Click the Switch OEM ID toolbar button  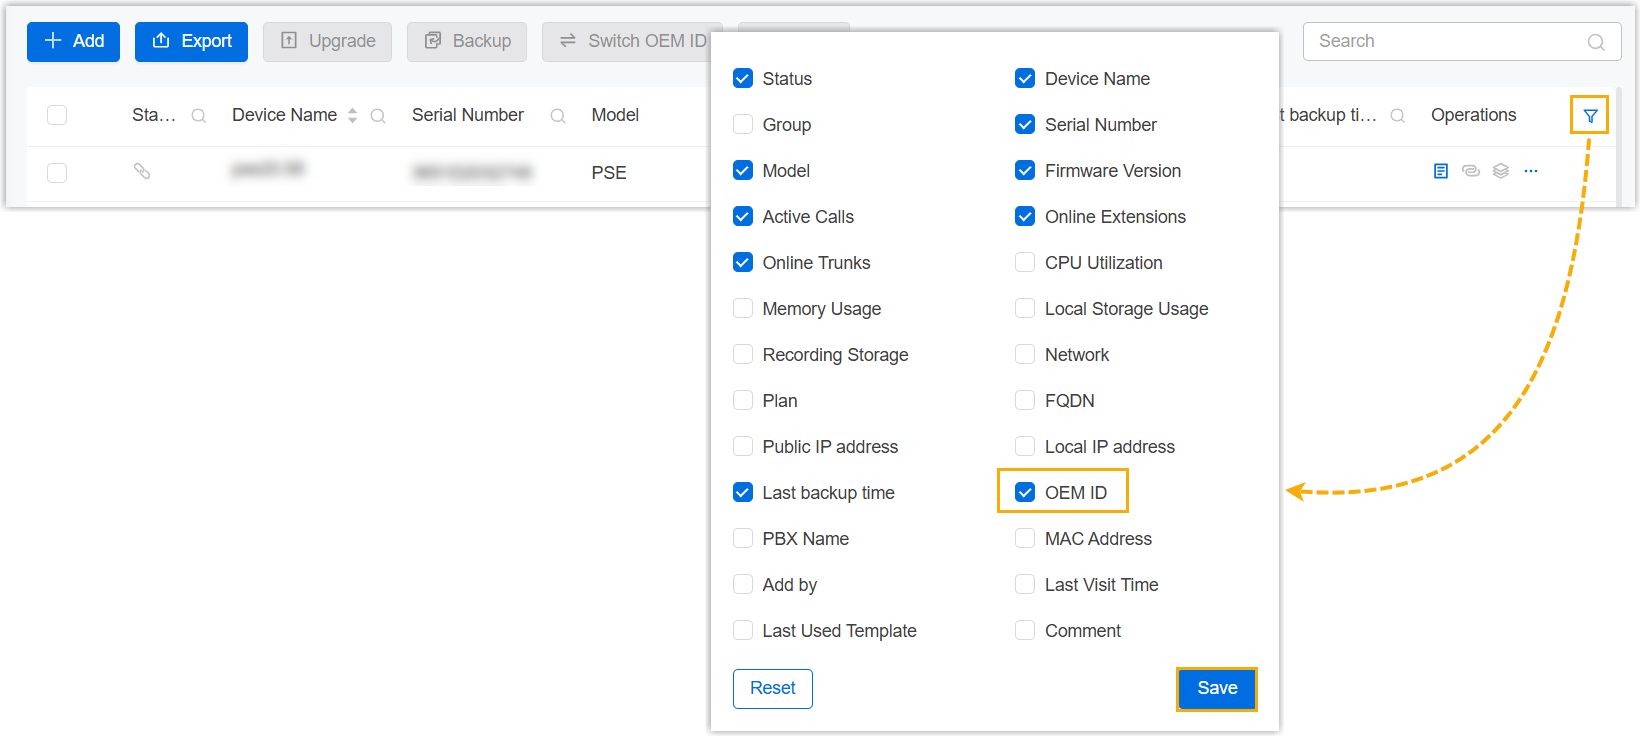click(633, 42)
